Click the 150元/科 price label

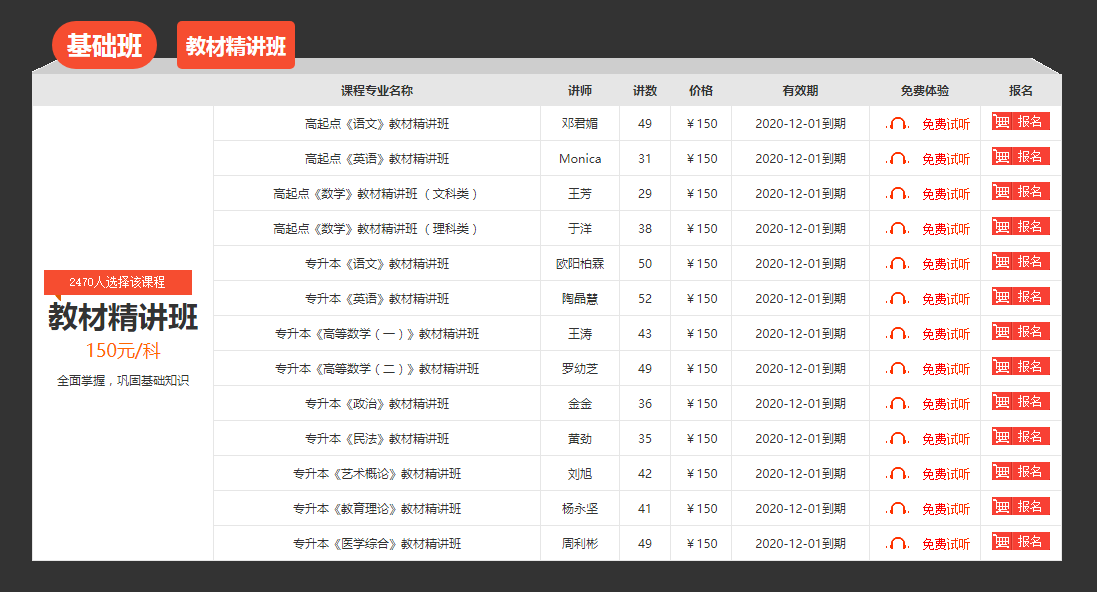click(123, 351)
